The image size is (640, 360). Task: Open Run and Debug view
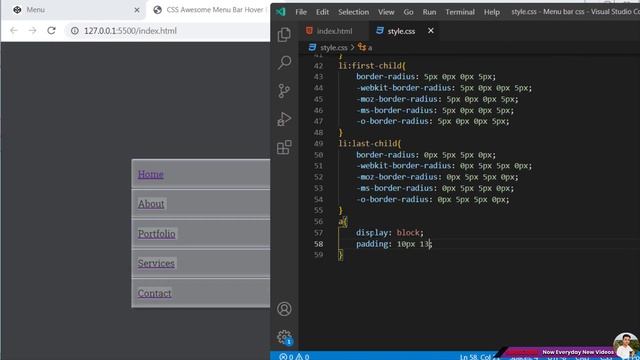pos(284,119)
